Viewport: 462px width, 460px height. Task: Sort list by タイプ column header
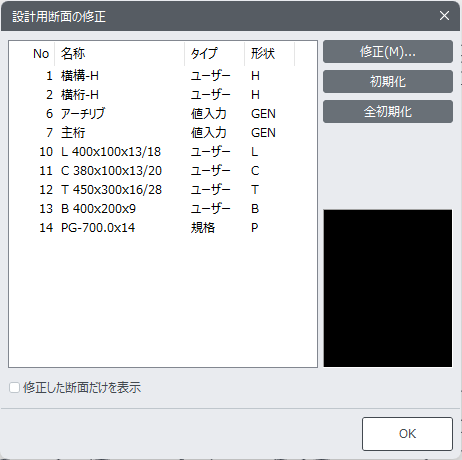pyautogui.click(x=215, y=53)
